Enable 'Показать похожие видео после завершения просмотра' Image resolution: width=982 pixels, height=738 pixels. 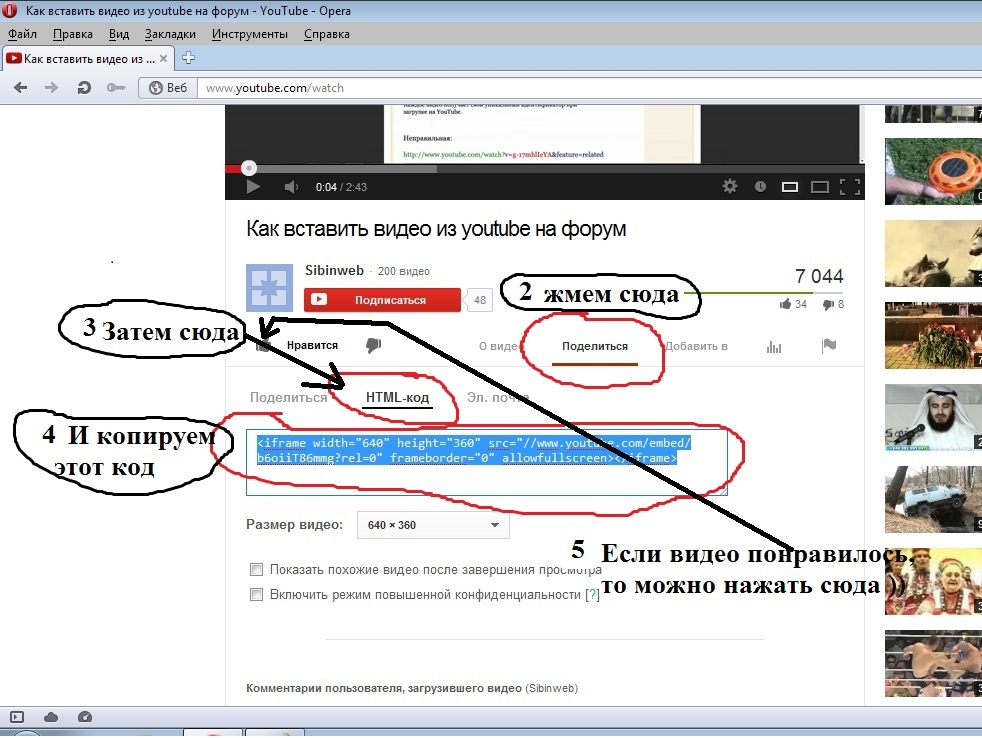point(256,569)
